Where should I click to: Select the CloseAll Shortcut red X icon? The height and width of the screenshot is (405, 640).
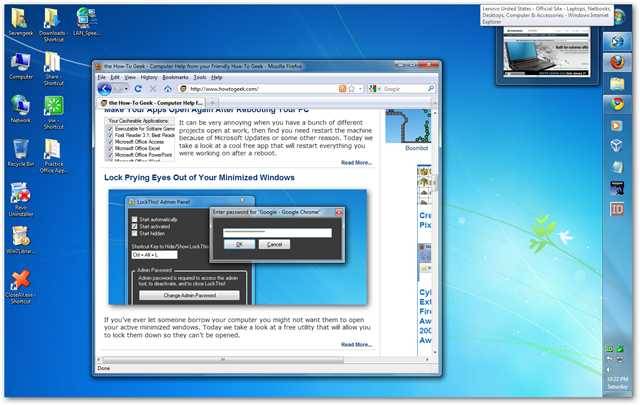pos(20,287)
